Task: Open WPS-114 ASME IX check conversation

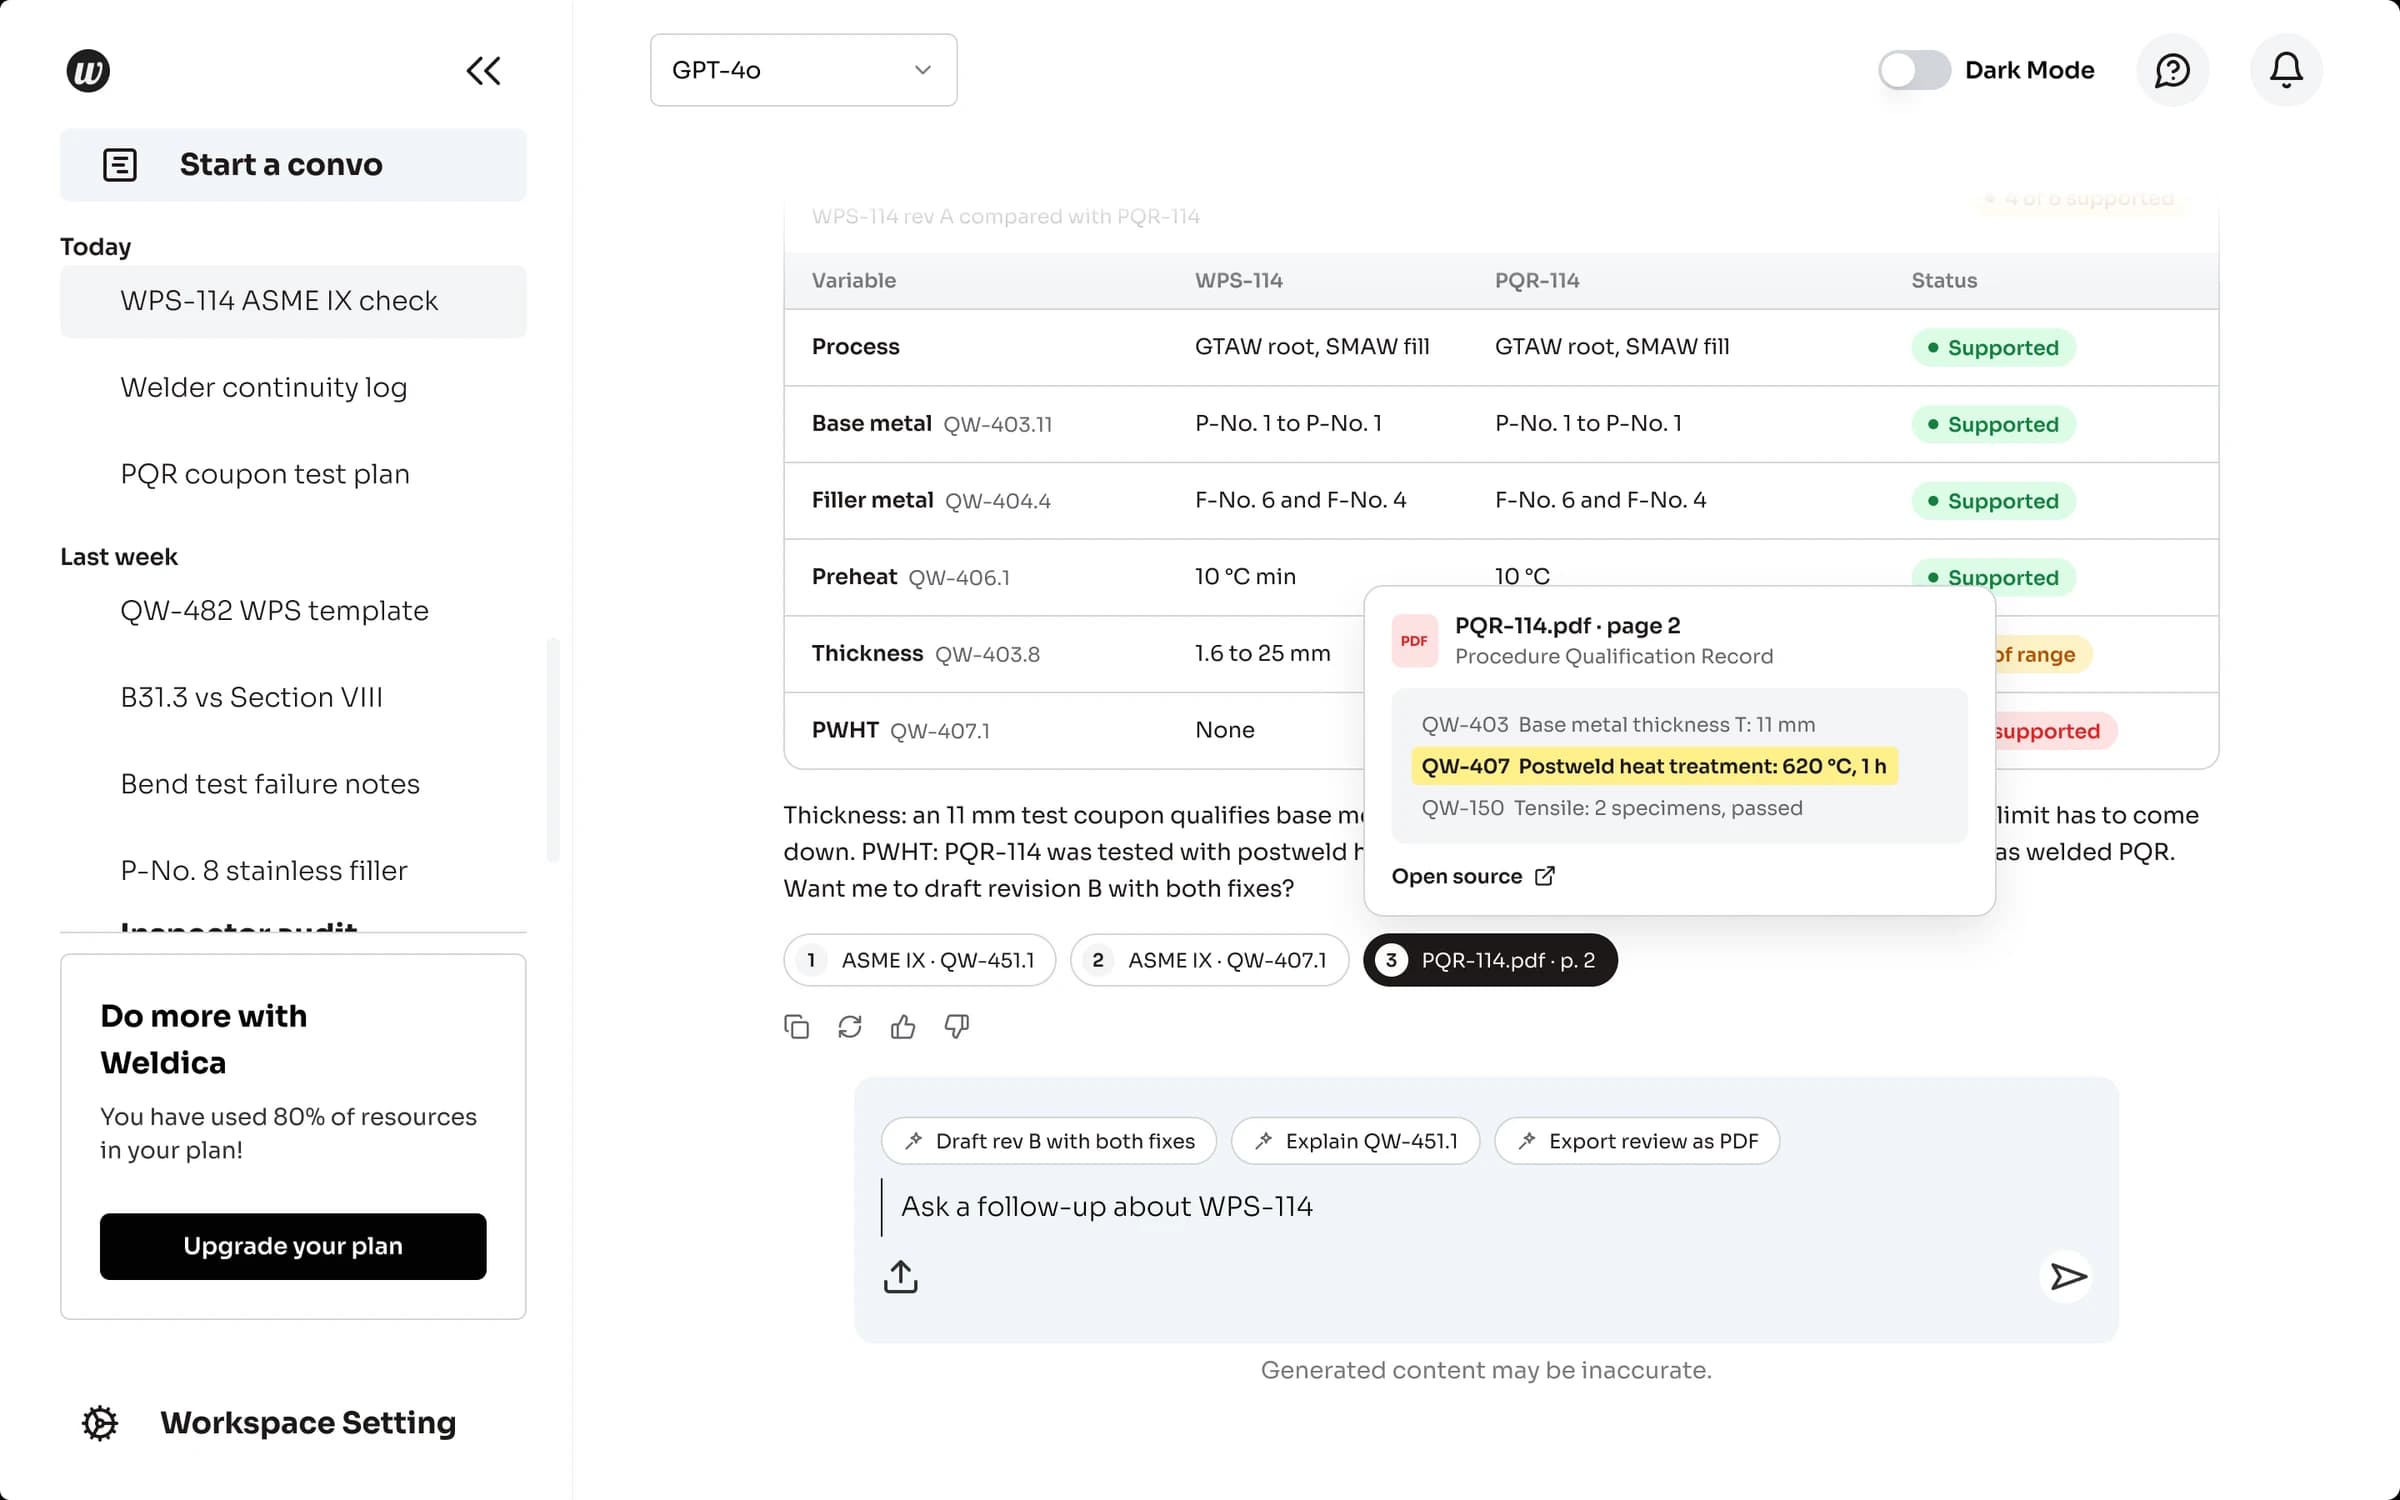Action: [293, 301]
